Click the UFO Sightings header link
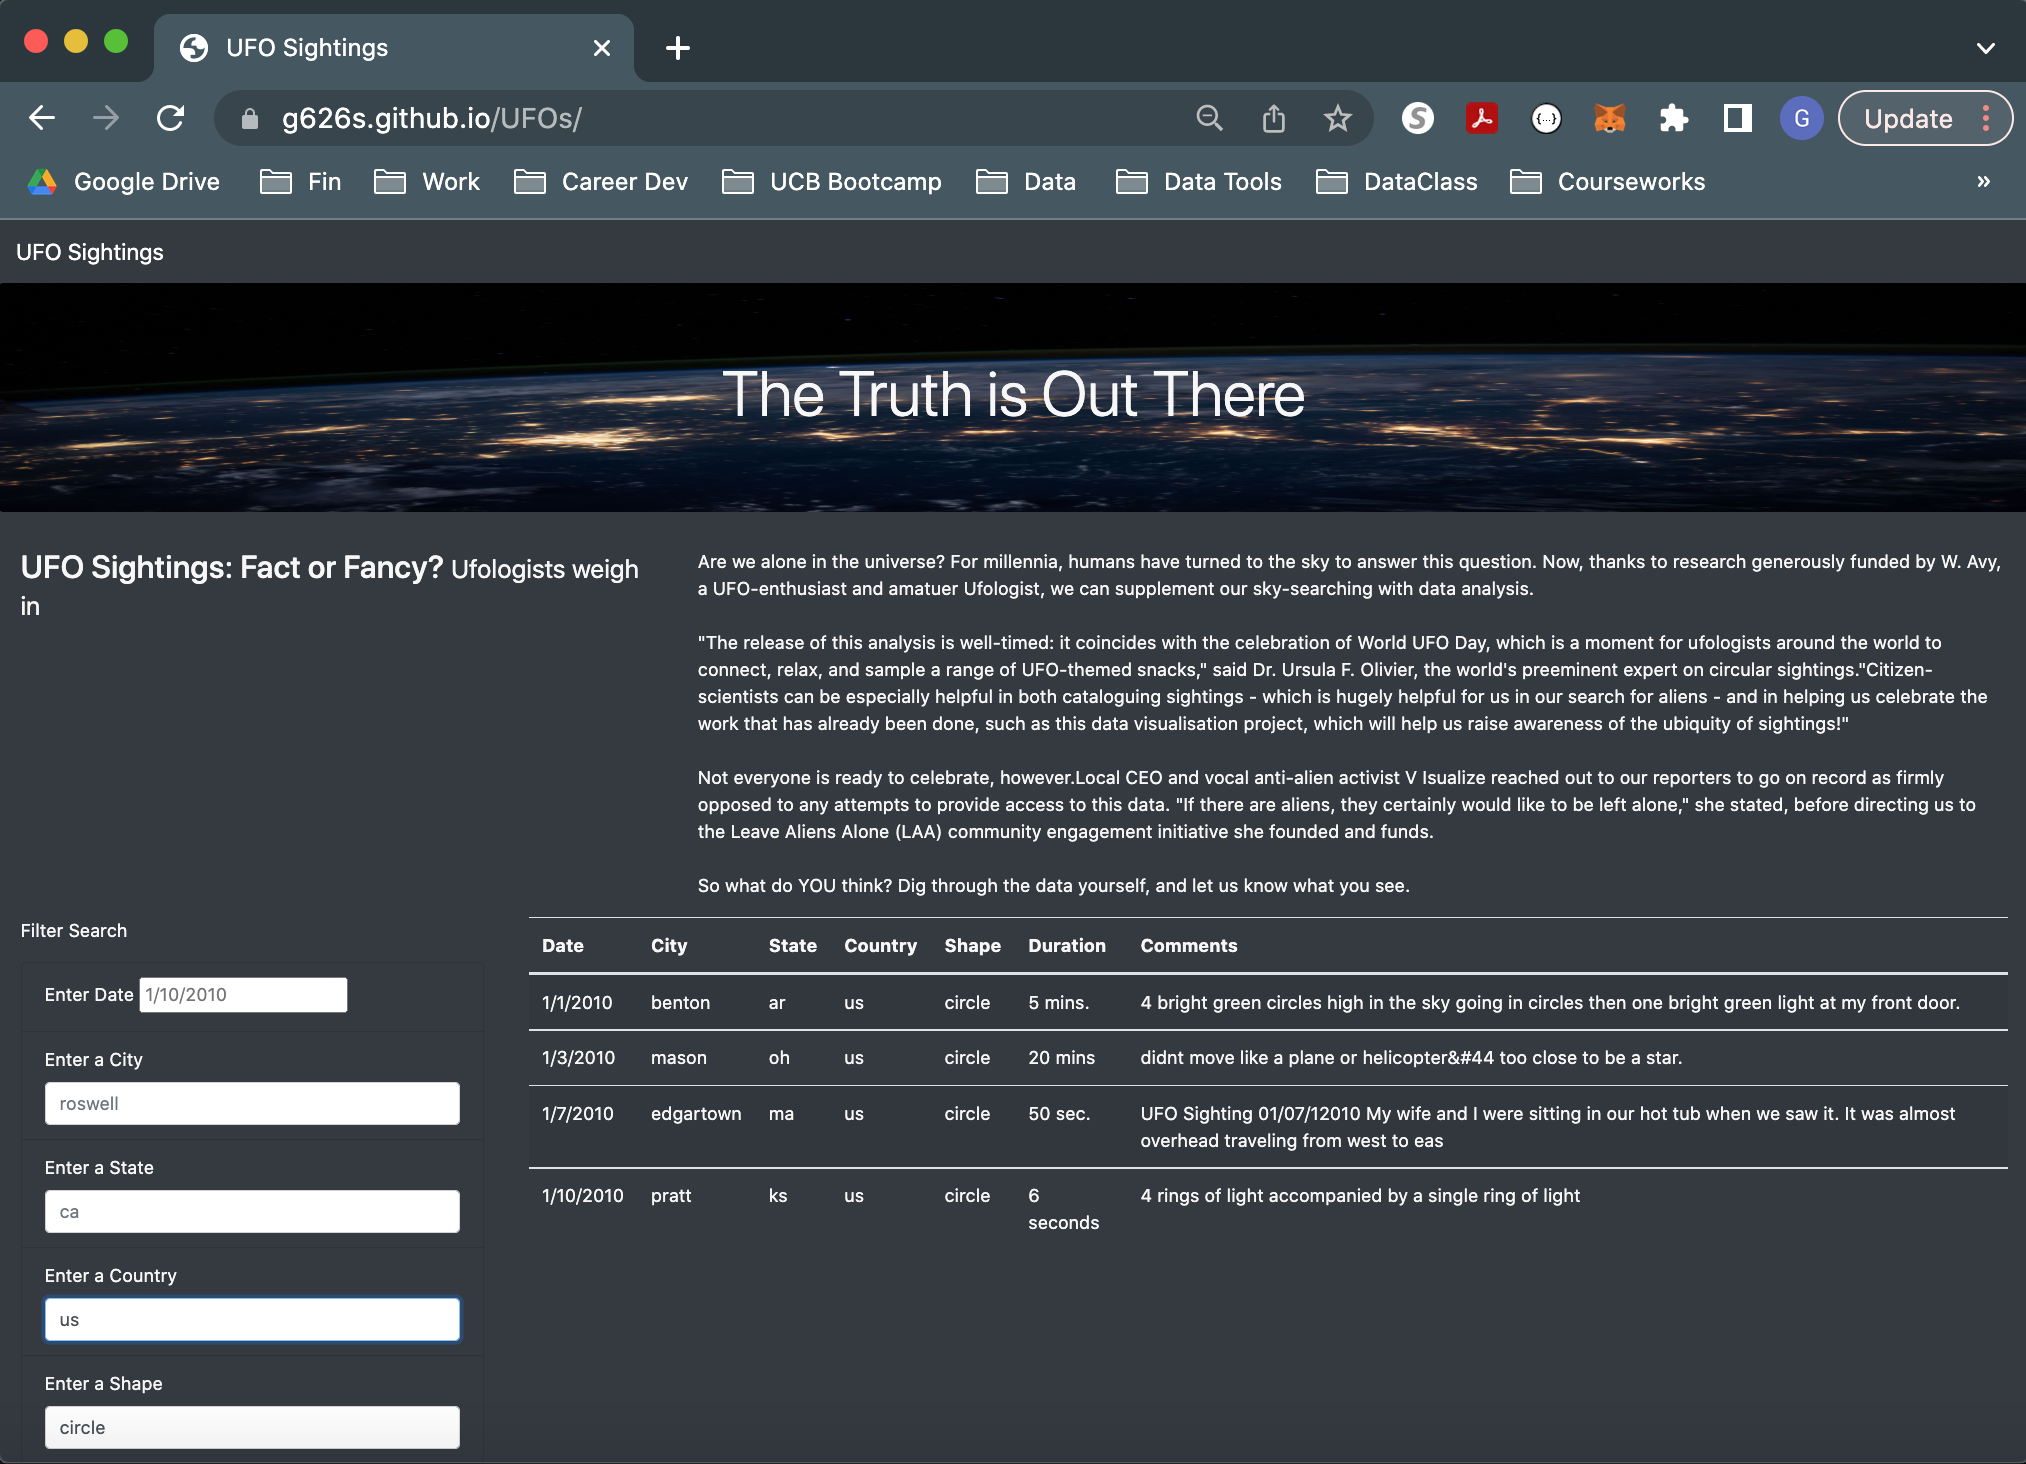This screenshot has height=1464, width=2026. pos(89,252)
